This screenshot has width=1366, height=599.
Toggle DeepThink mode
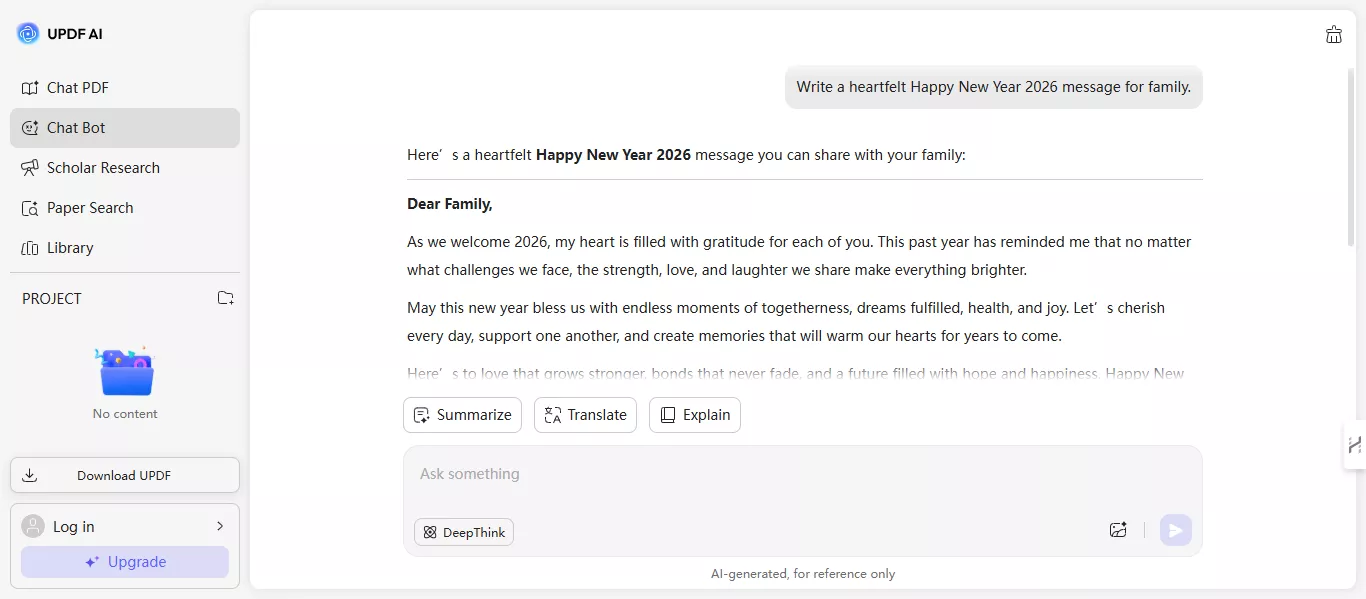[464, 532]
